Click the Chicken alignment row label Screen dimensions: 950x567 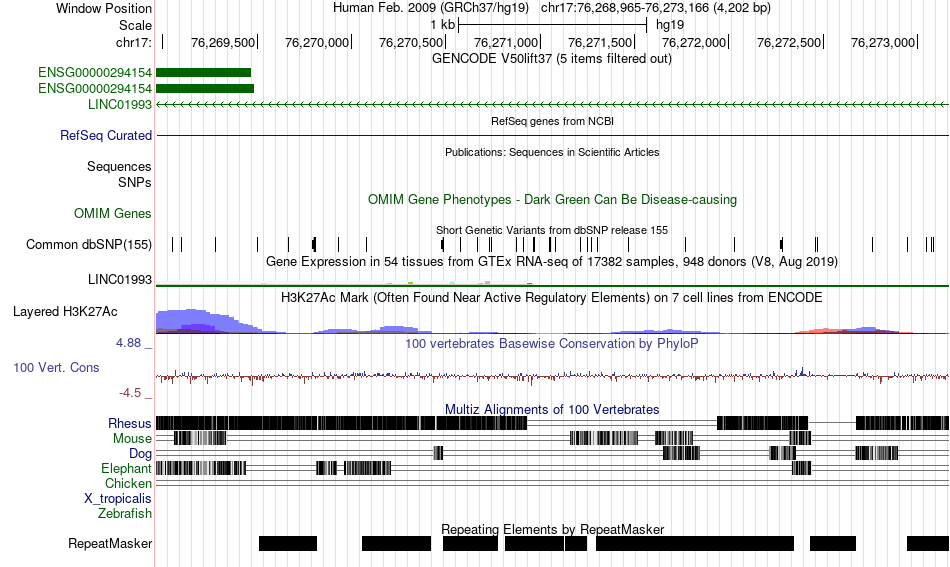[x=128, y=483]
